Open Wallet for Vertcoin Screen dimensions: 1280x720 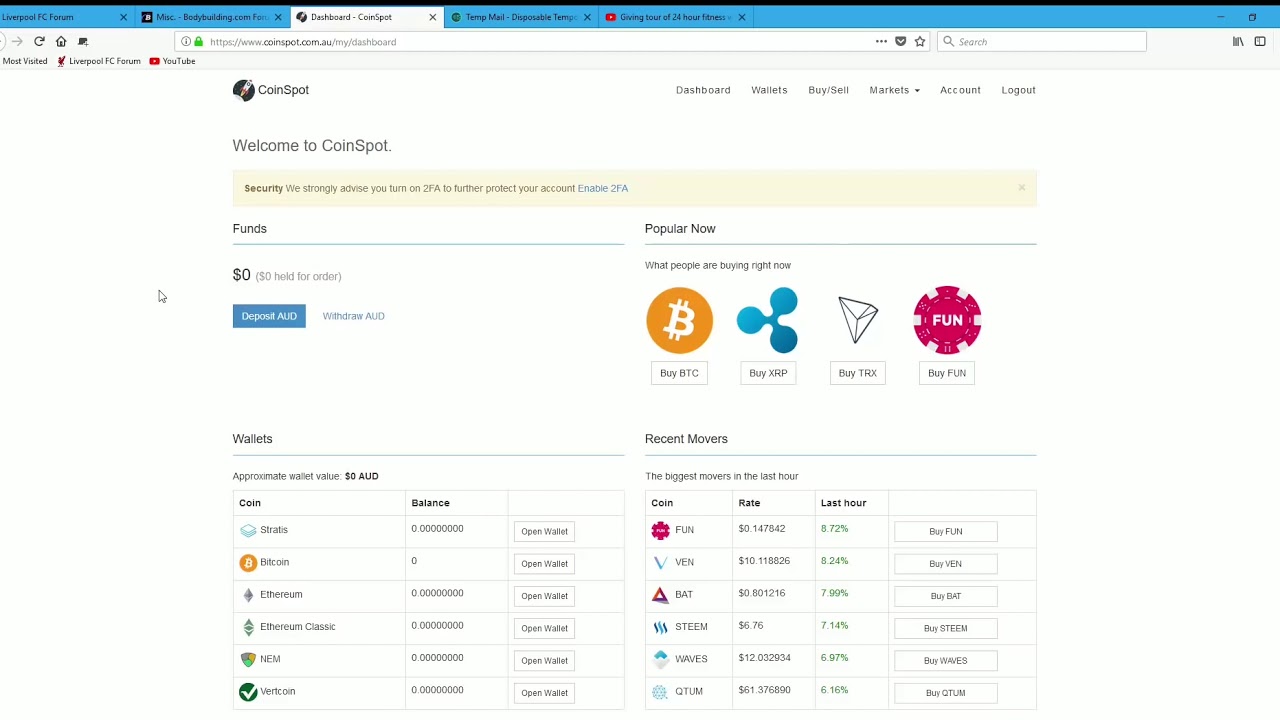pyautogui.click(x=544, y=692)
